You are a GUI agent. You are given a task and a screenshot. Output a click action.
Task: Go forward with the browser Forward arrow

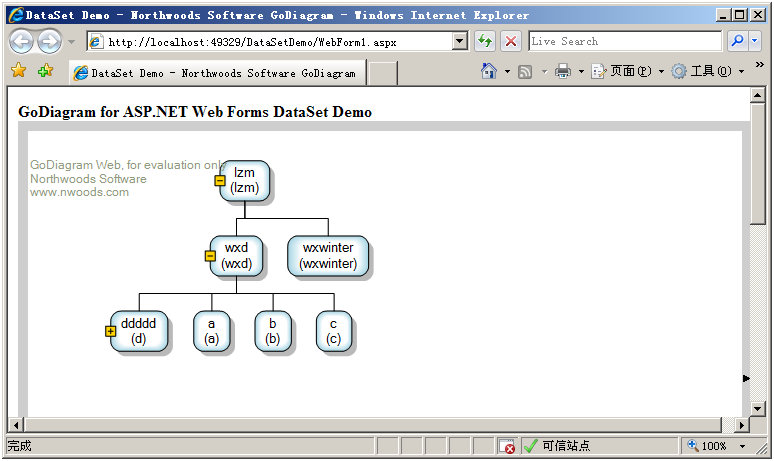tap(50, 41)
